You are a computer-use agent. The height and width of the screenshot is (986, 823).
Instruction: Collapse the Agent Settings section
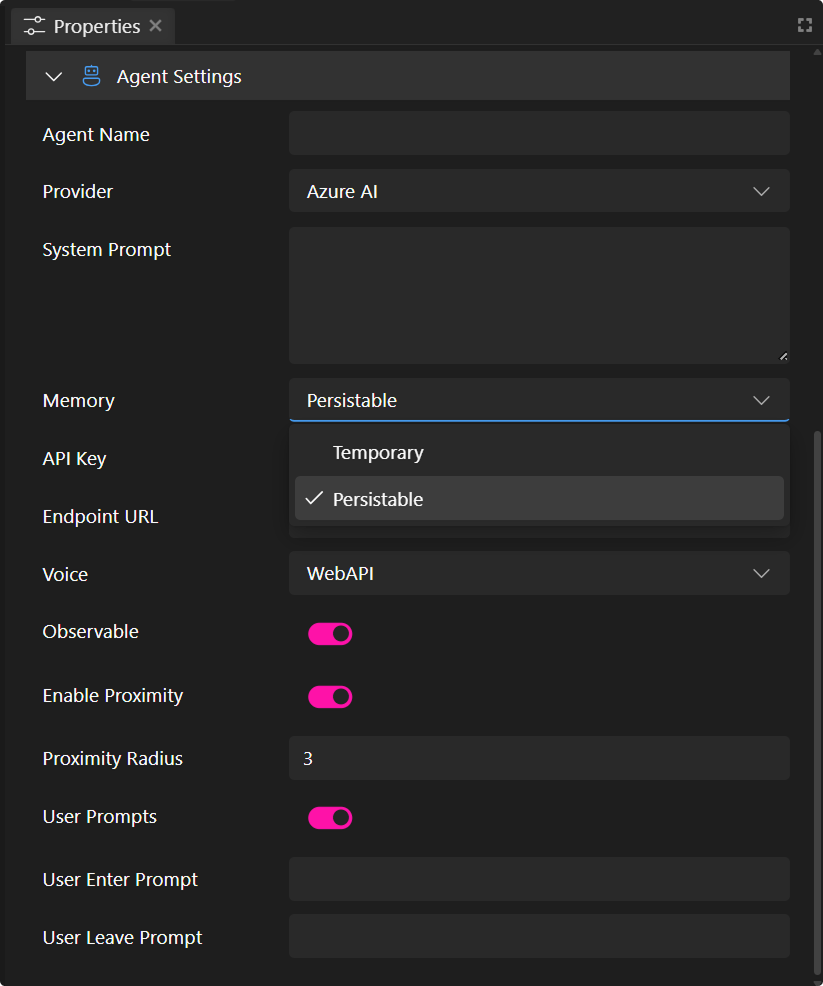tap(53, 75)
